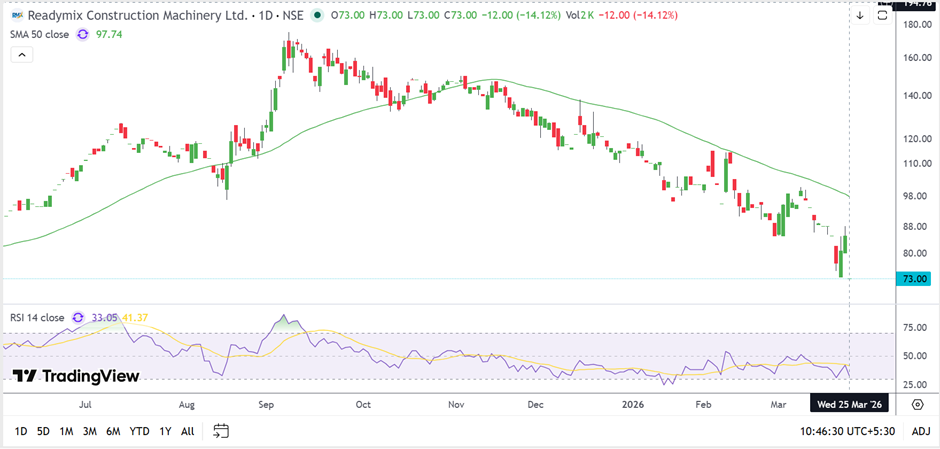Select the 5D time range
940x449 pixels.
pyautogui.click(x=43, y=431)
